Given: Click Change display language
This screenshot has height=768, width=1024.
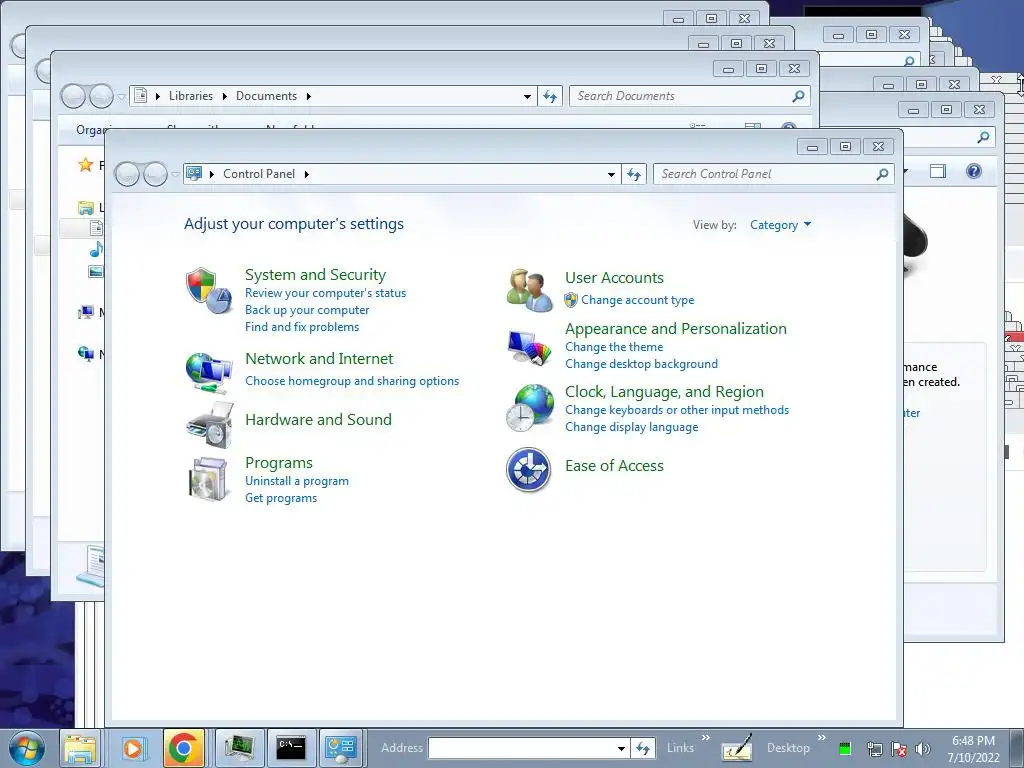Looking at the screenshot, I should pos(632,427).
